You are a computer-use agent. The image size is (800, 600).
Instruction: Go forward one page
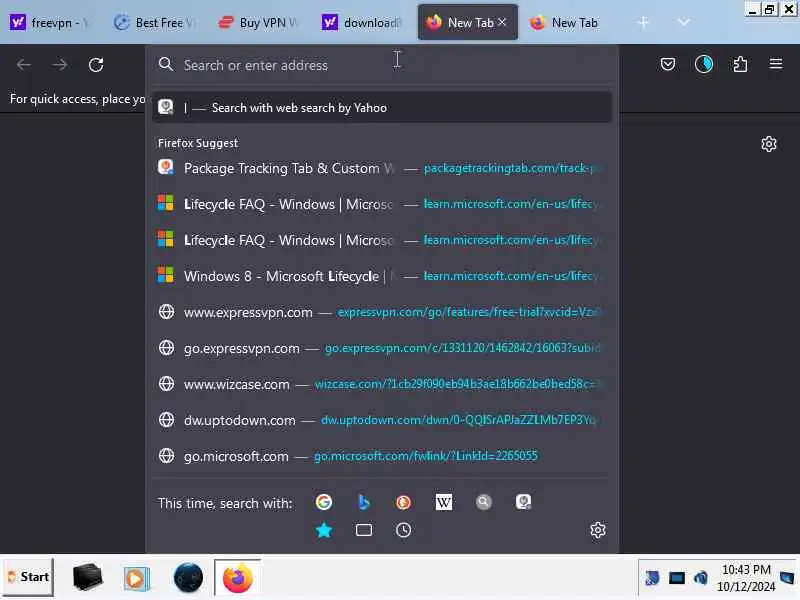tap(60, 65)
